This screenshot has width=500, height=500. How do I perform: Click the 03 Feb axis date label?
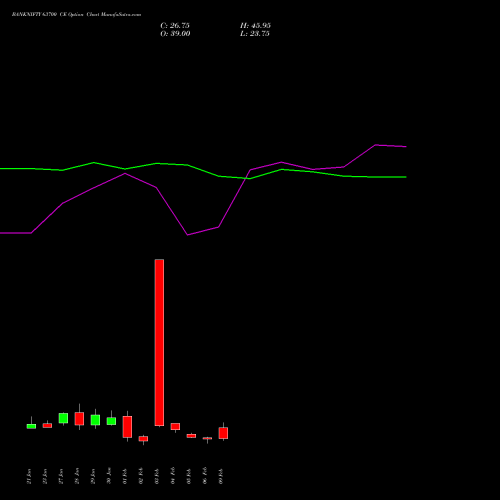coord(157,476)
